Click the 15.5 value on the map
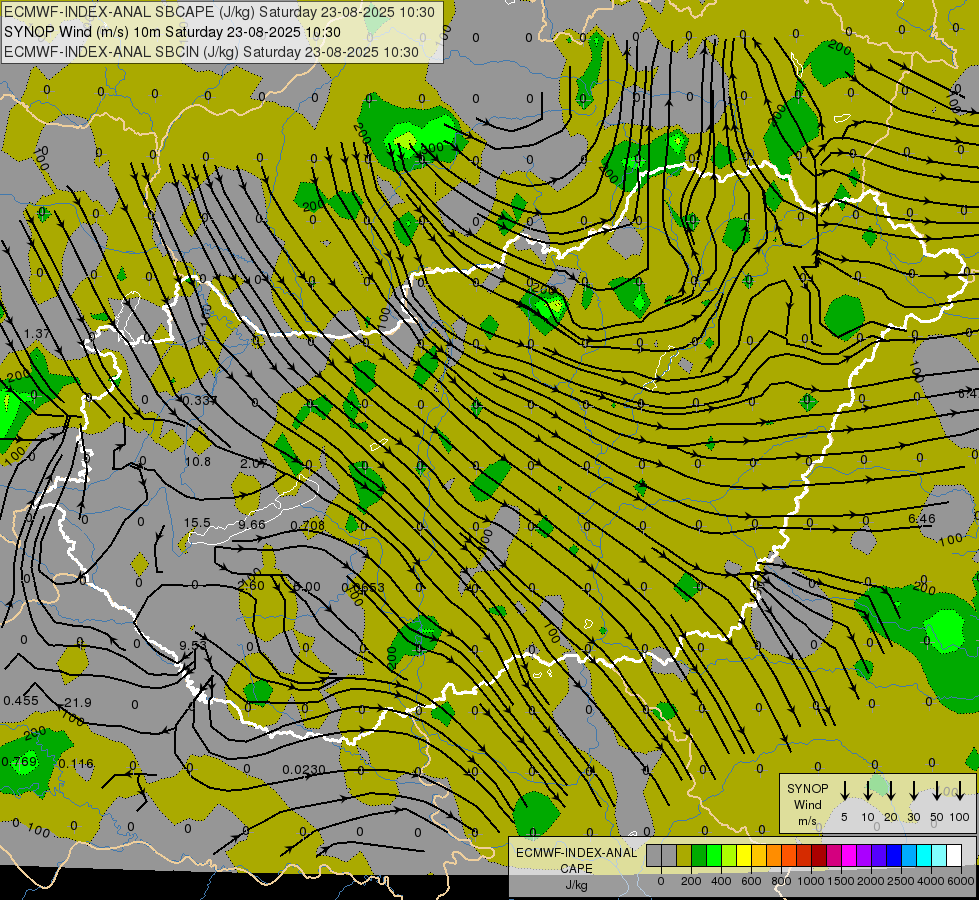Viewport: 979px width, 900px height. pos(197,523)
